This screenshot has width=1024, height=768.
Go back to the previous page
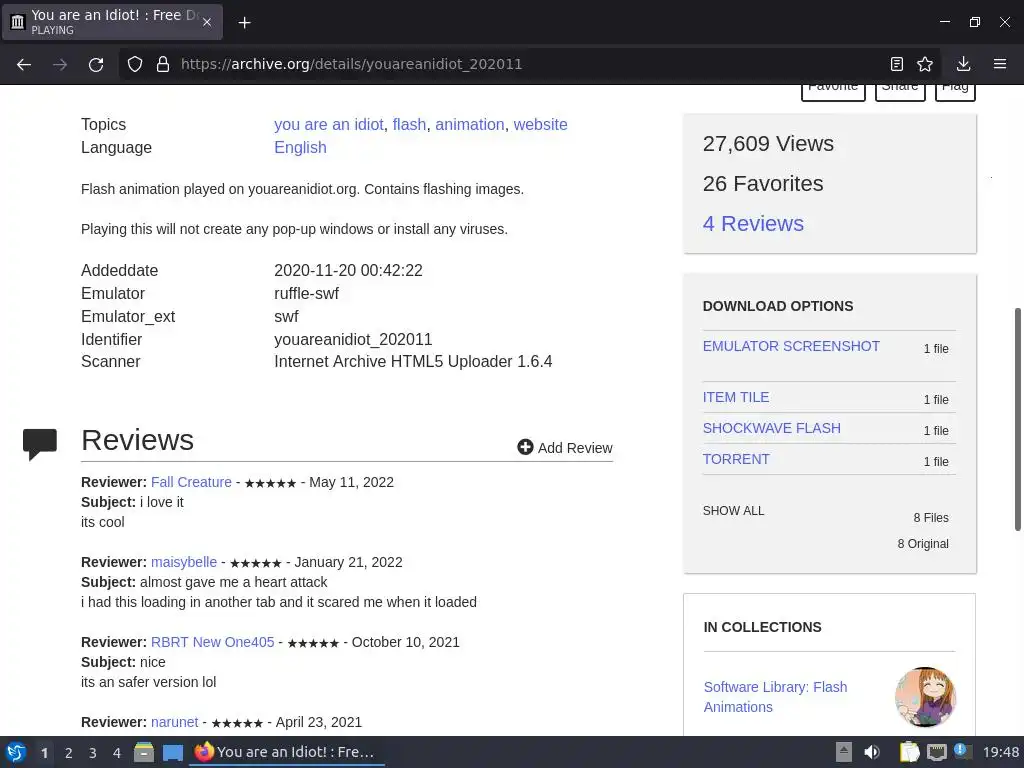(24, 64)
